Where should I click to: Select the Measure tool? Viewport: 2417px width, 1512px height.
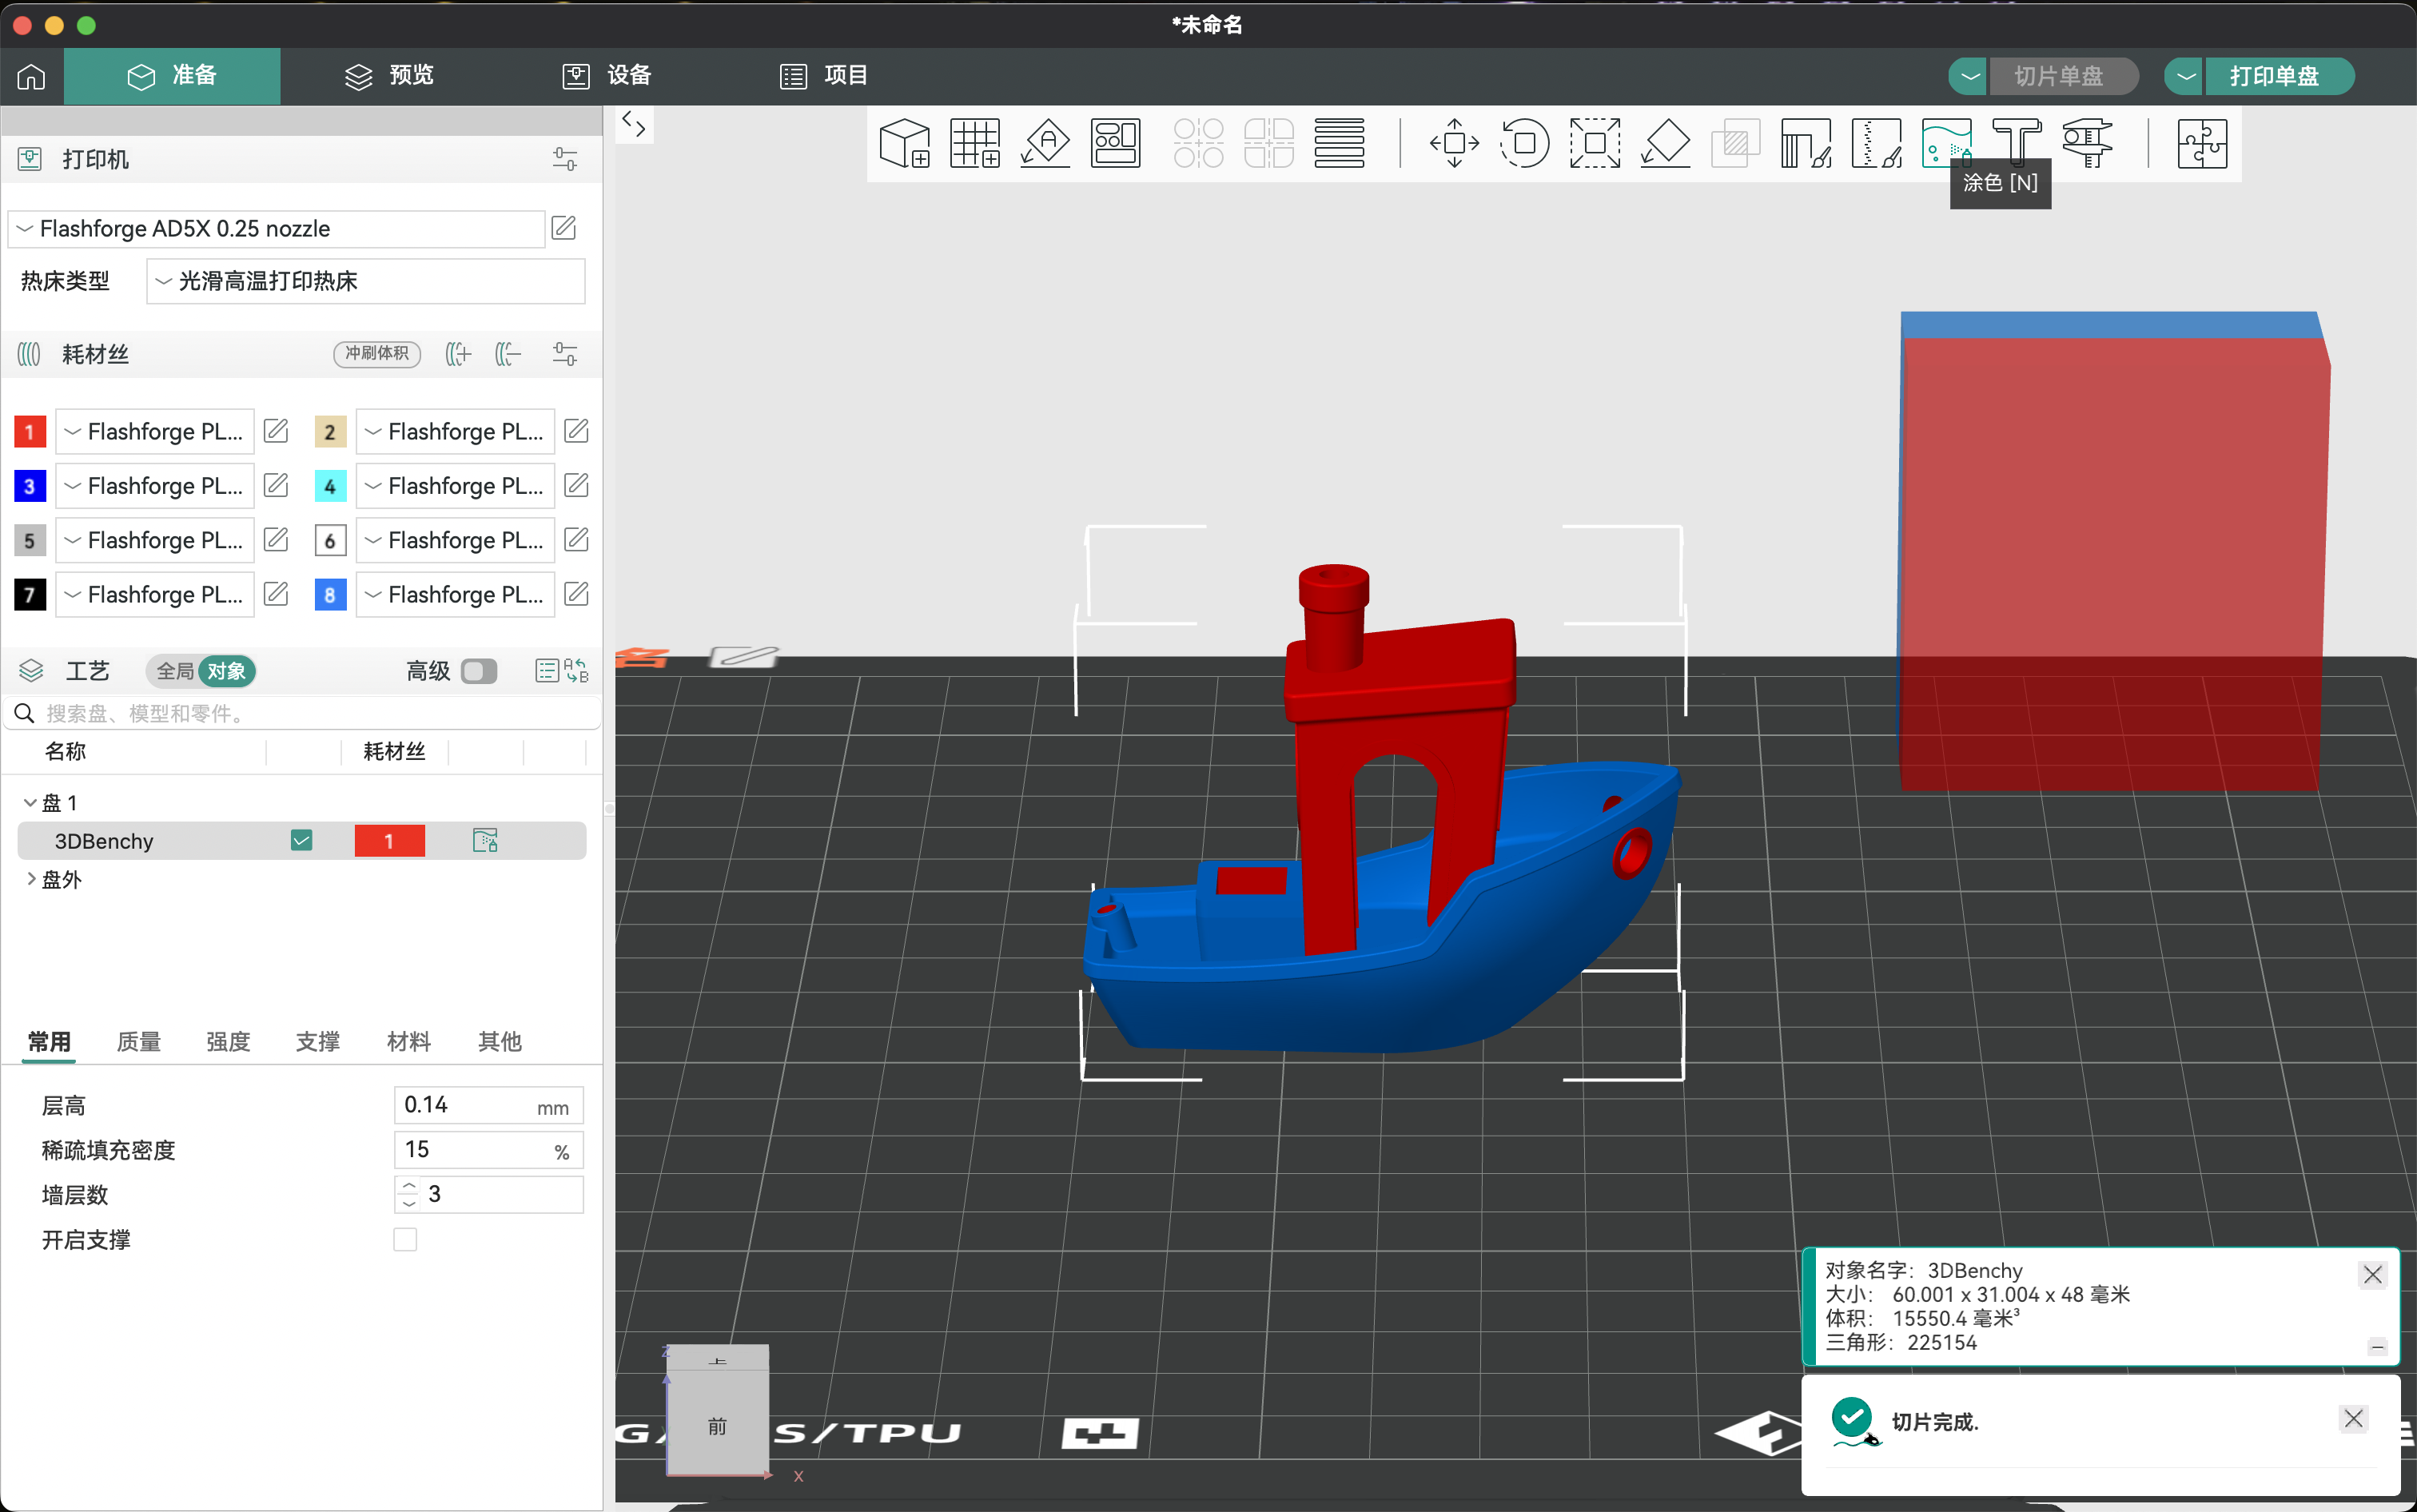pos(2087,143)
